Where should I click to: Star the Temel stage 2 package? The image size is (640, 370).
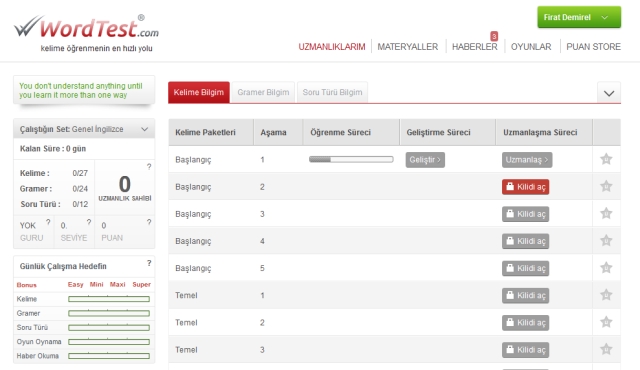tap(606, 322)
